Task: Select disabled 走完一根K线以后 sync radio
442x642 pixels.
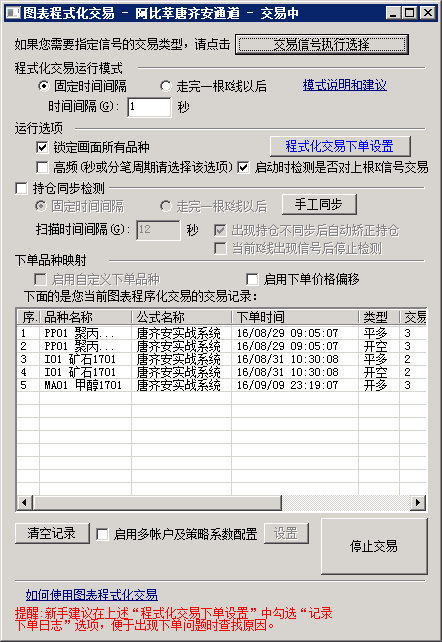Action: 166,206
